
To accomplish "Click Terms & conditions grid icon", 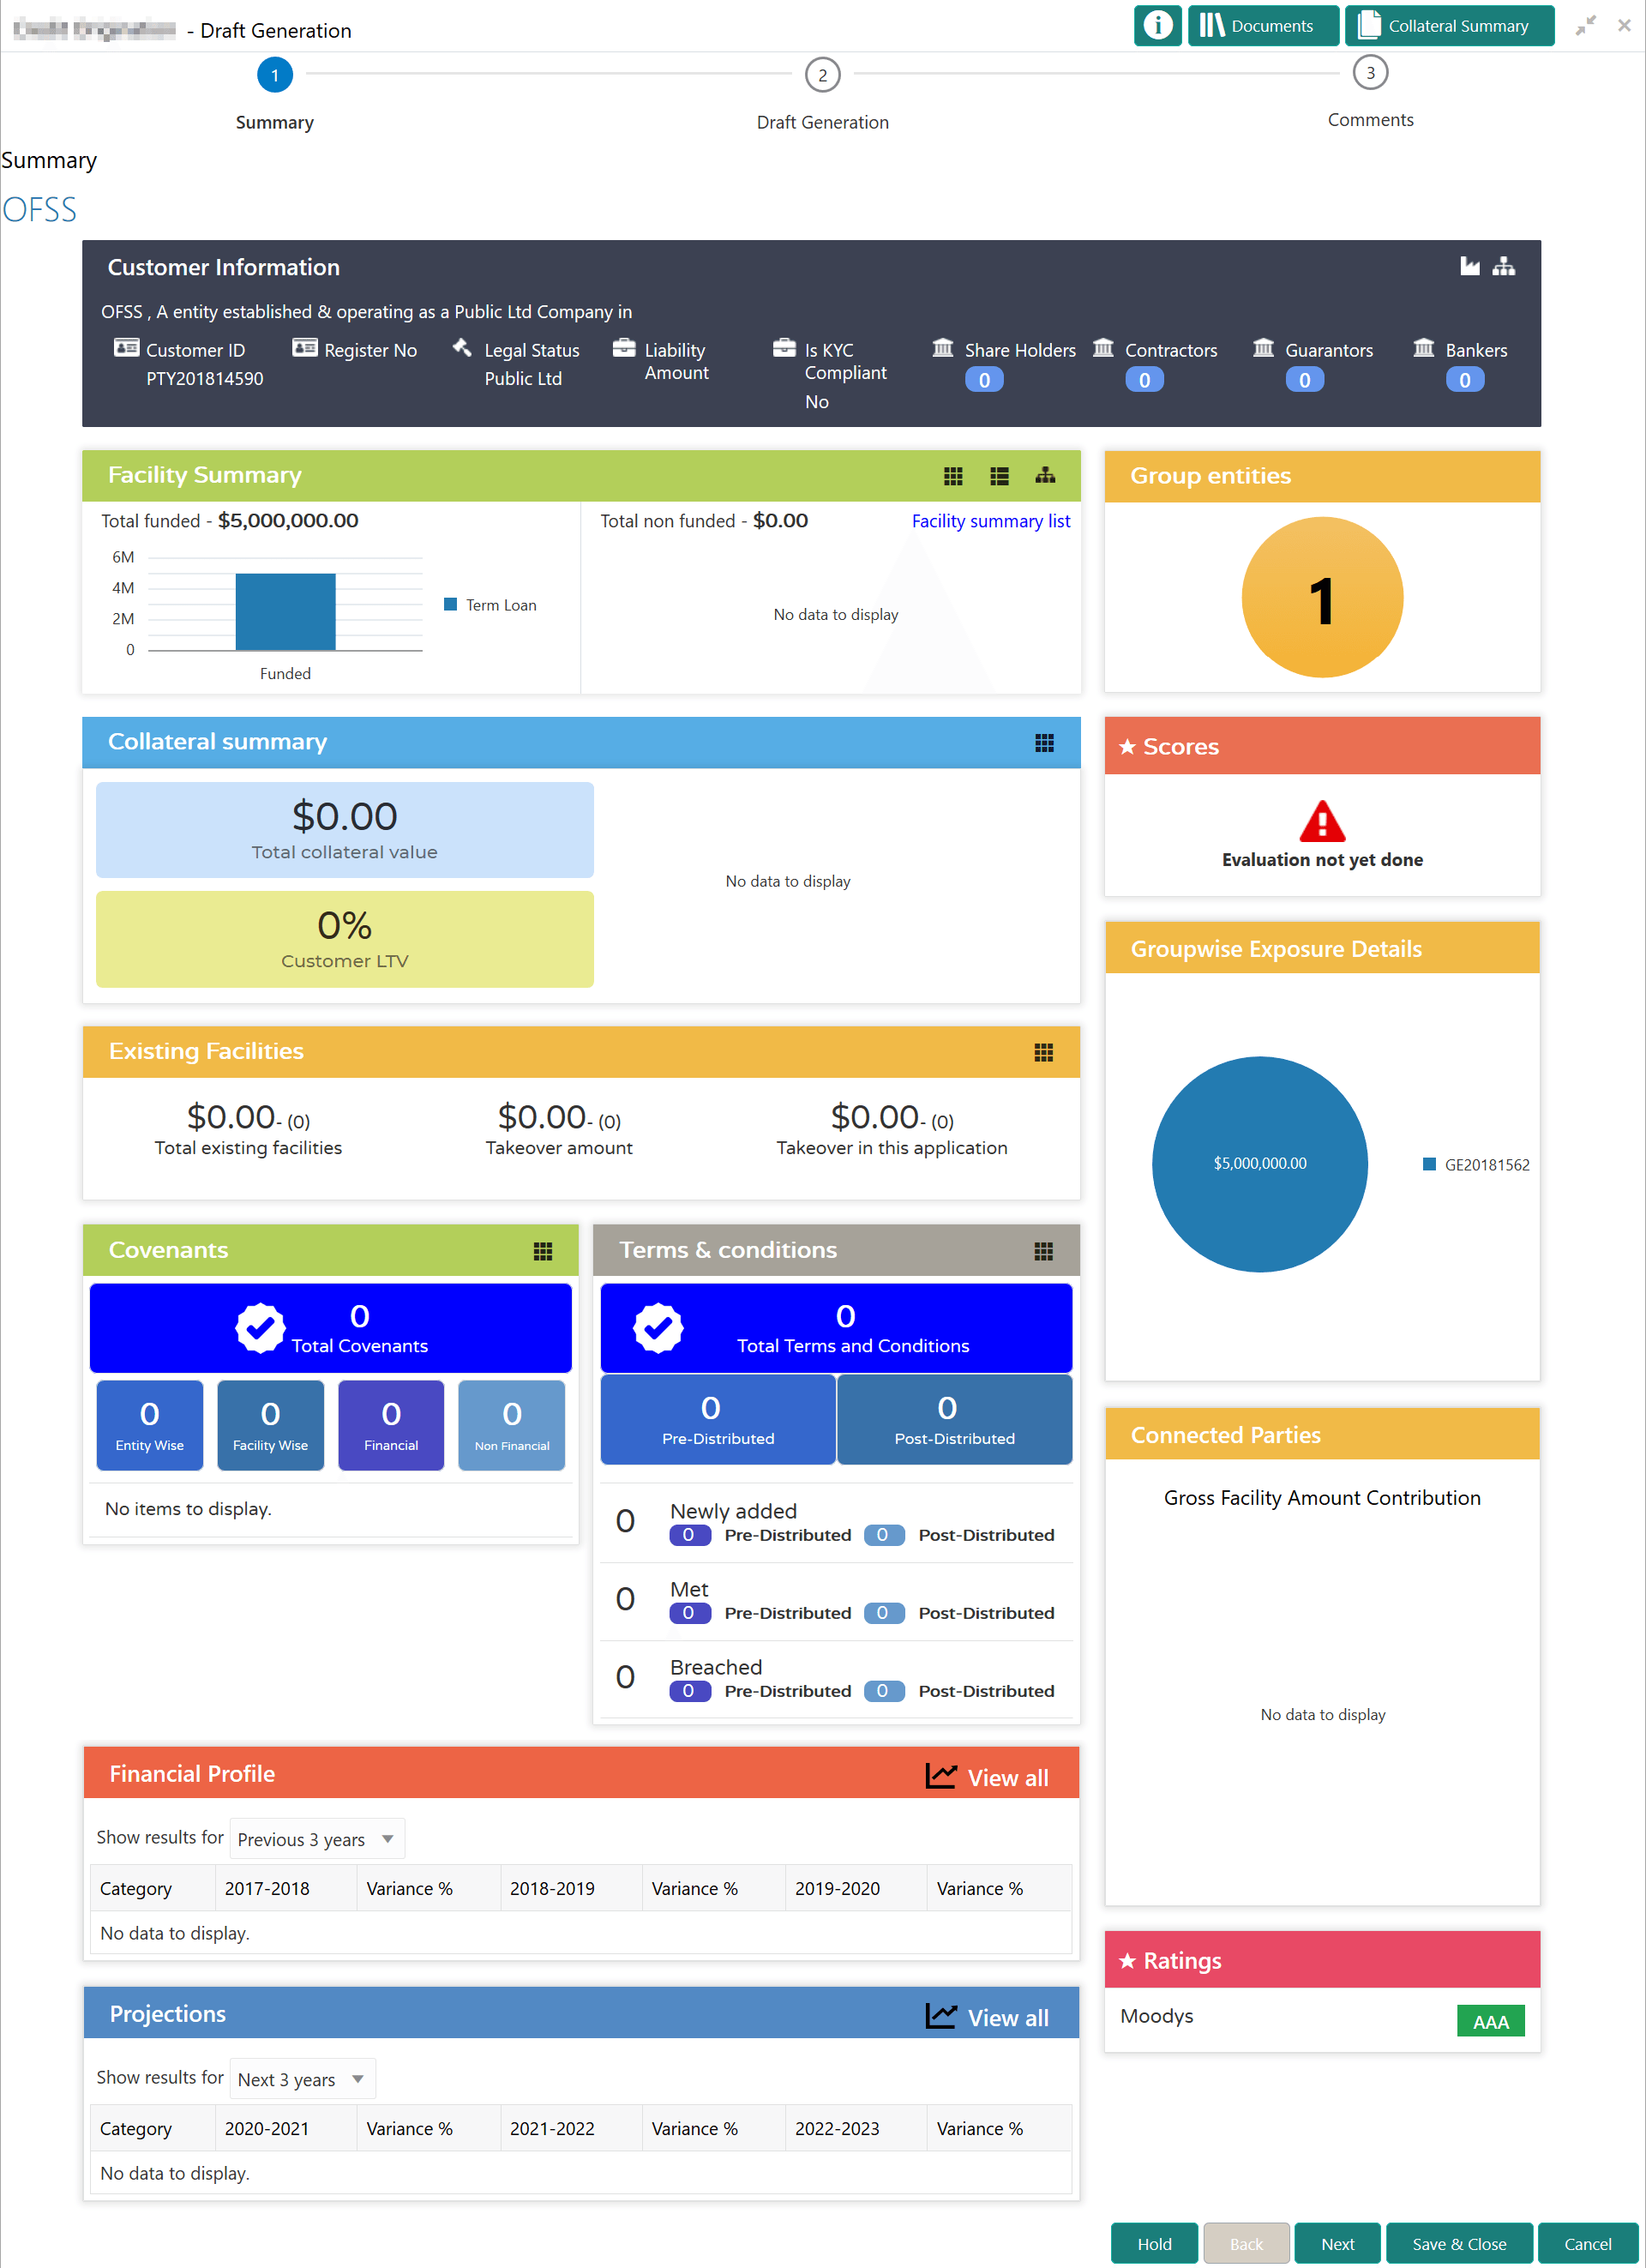I will [1043, 1251].
